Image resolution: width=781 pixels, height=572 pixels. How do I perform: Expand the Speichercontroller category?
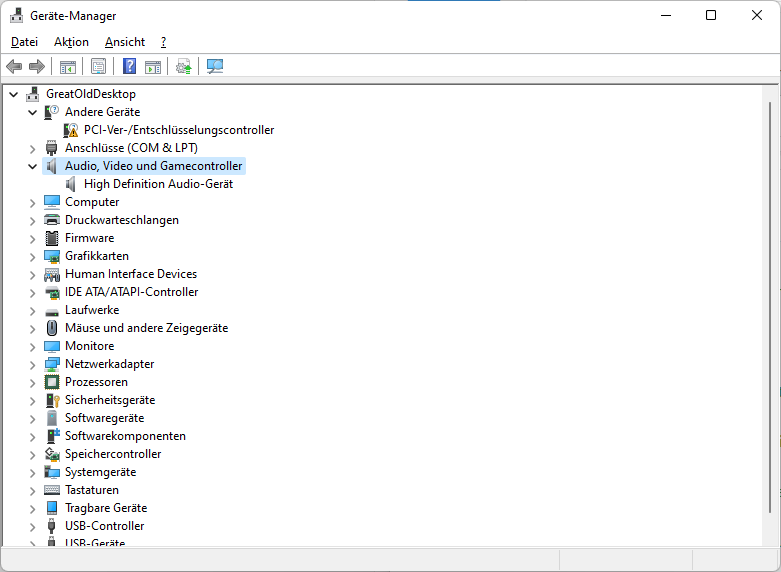32,454
